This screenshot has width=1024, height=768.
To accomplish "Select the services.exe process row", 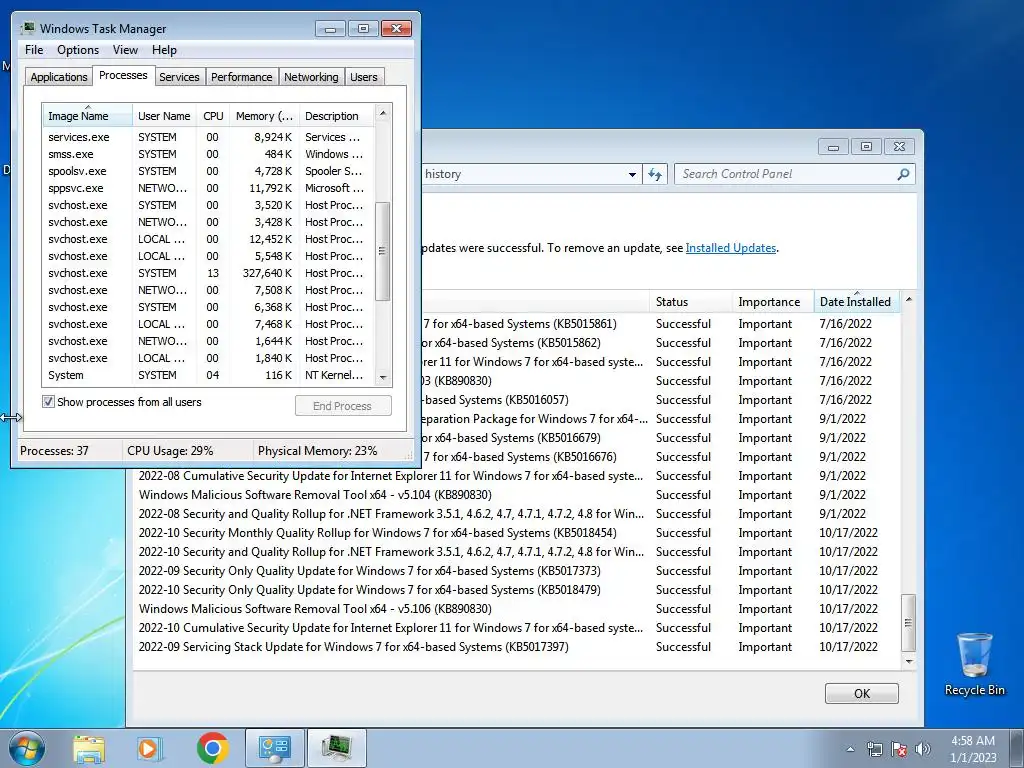I will coord(208,137).
